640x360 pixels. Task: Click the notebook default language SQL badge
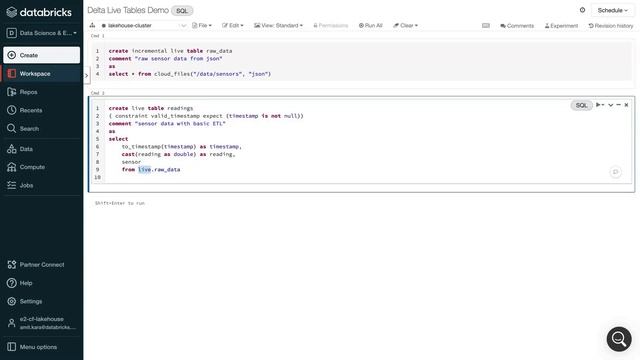(182, 11)
